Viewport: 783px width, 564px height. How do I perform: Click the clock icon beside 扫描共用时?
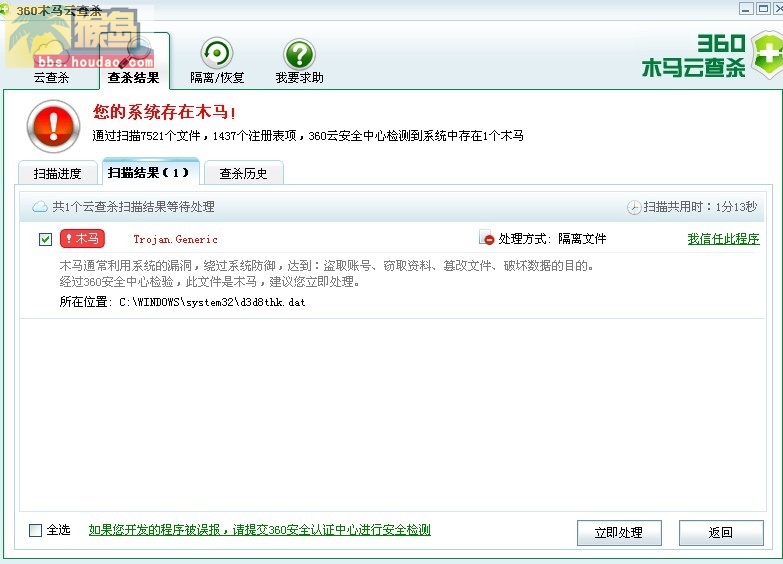pos(634,207)
